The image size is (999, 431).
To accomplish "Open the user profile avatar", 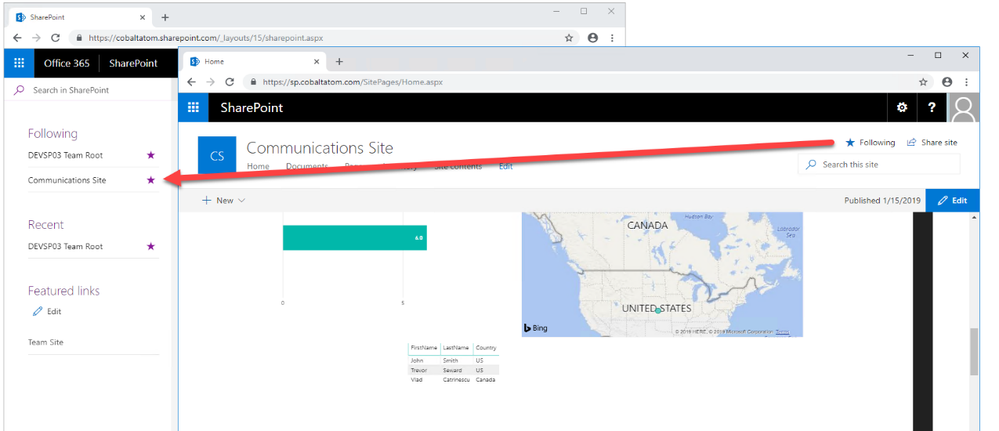I will pos(963,108).
